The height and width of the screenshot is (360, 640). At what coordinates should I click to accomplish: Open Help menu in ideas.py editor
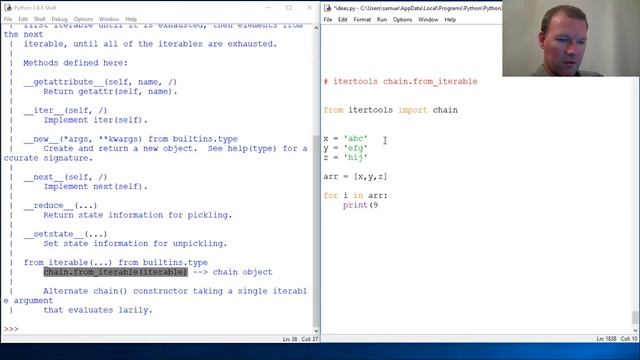(x=450, y=20)
